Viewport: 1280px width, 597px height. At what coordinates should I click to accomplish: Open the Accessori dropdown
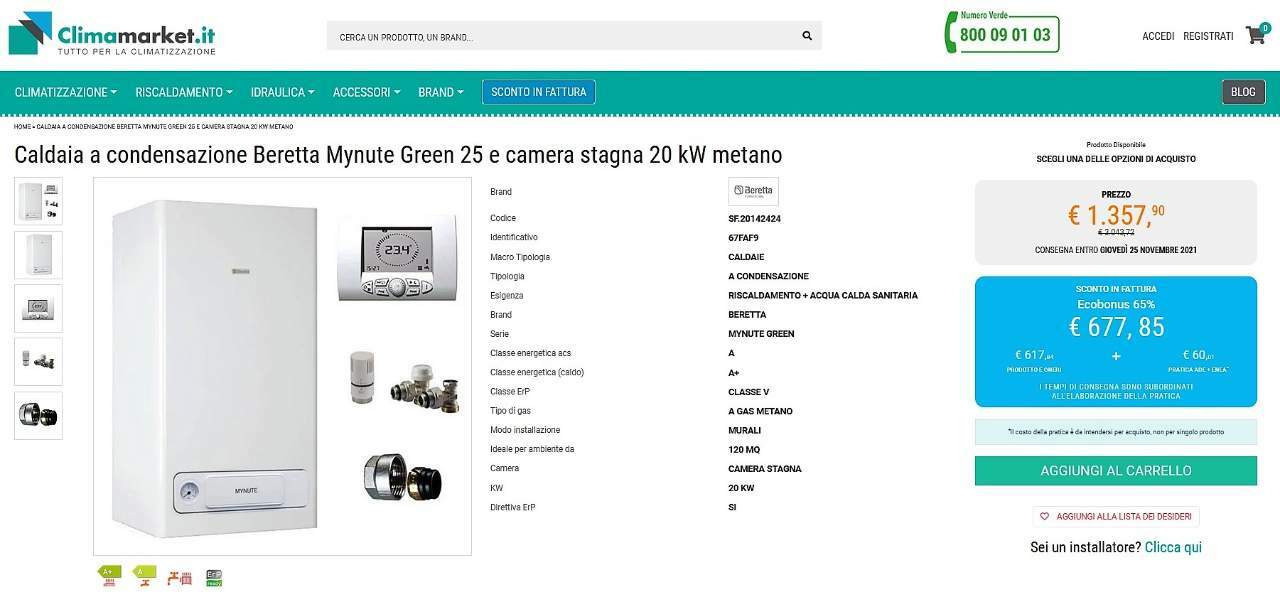(366, 92)
